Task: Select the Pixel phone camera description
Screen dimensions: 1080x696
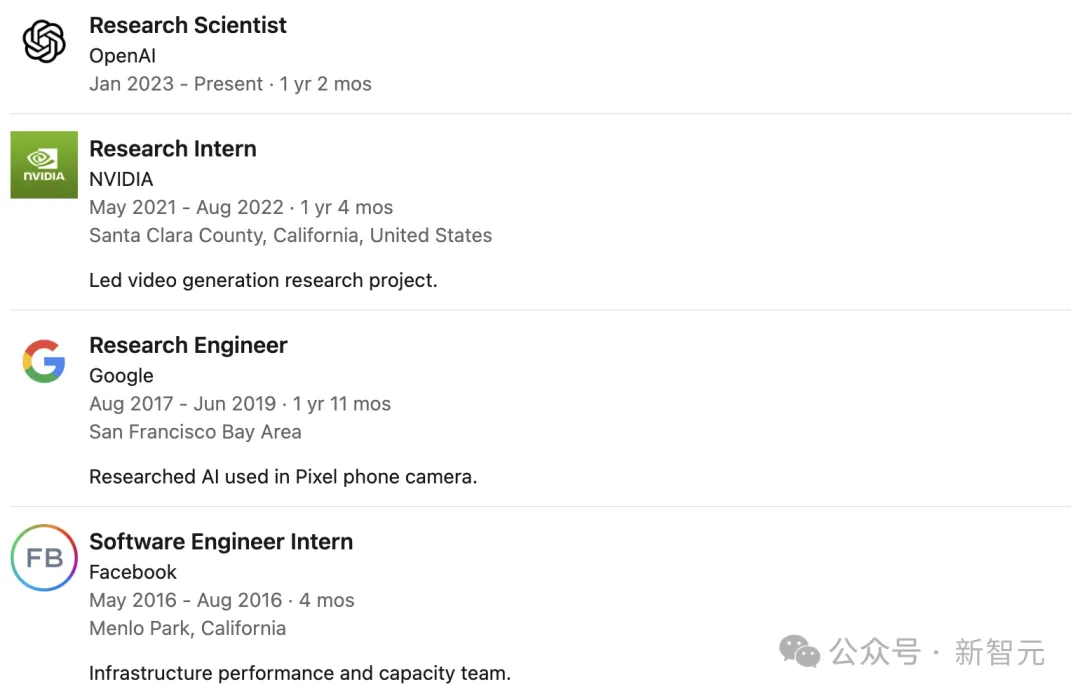Action: tap(283, 477)
